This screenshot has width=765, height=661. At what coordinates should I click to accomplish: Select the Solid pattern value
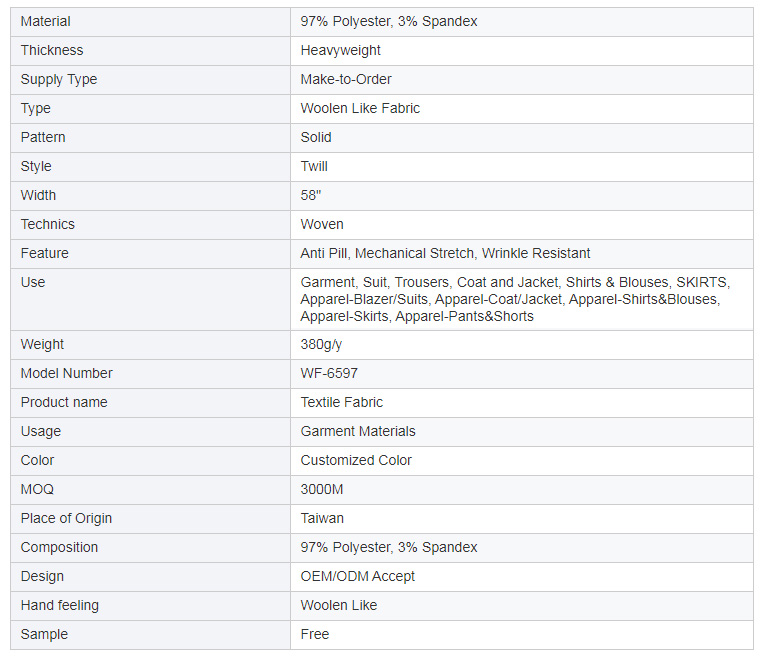point(316,137)
